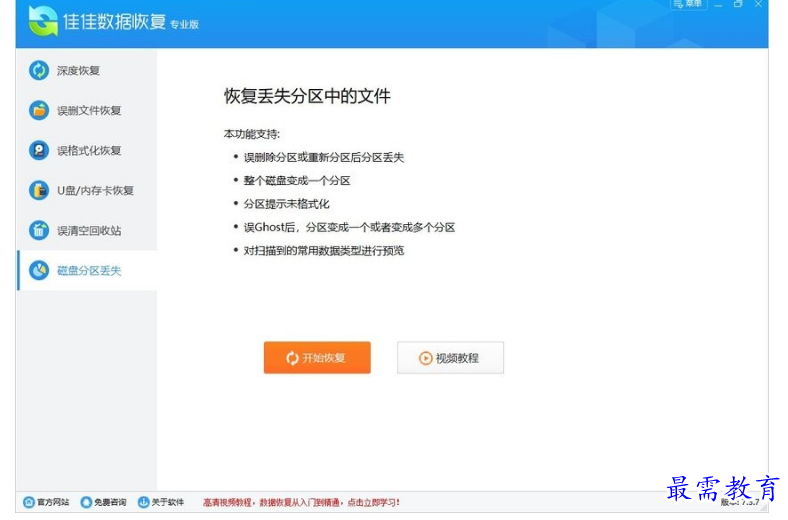Open 免费咨询 free consultation
Image resolution: width=788 pixels, height=520 pixels.
point(104,502)
